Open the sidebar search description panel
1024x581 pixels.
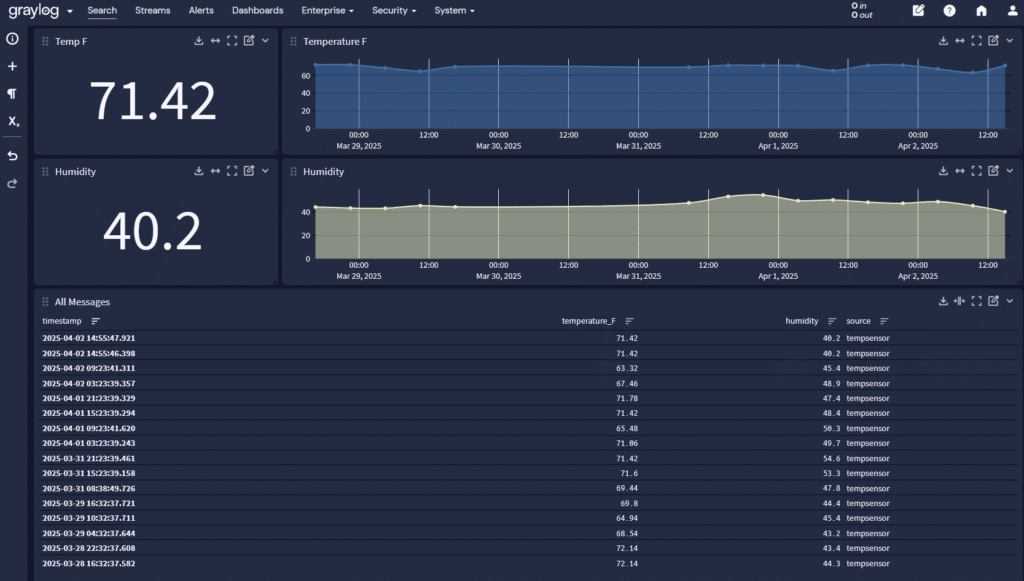tap(11, 38)
